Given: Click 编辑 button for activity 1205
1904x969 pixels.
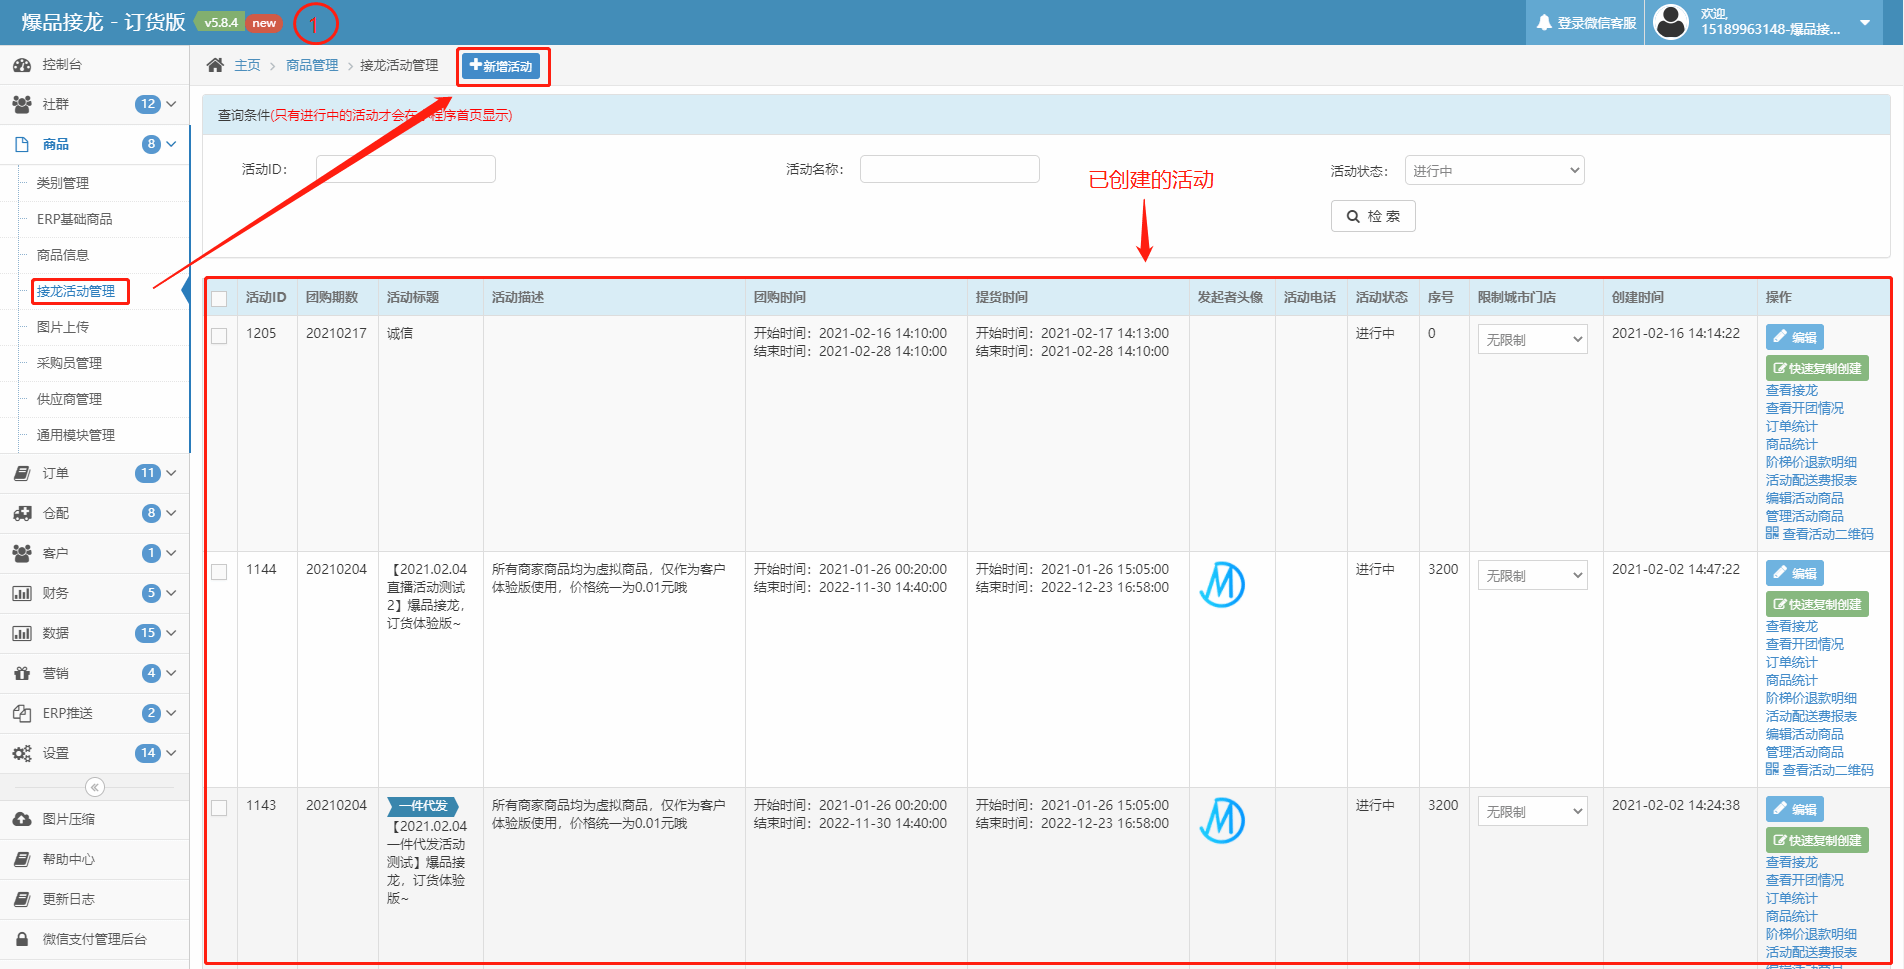Looking at the screenshot, I should click(1794, 337).
